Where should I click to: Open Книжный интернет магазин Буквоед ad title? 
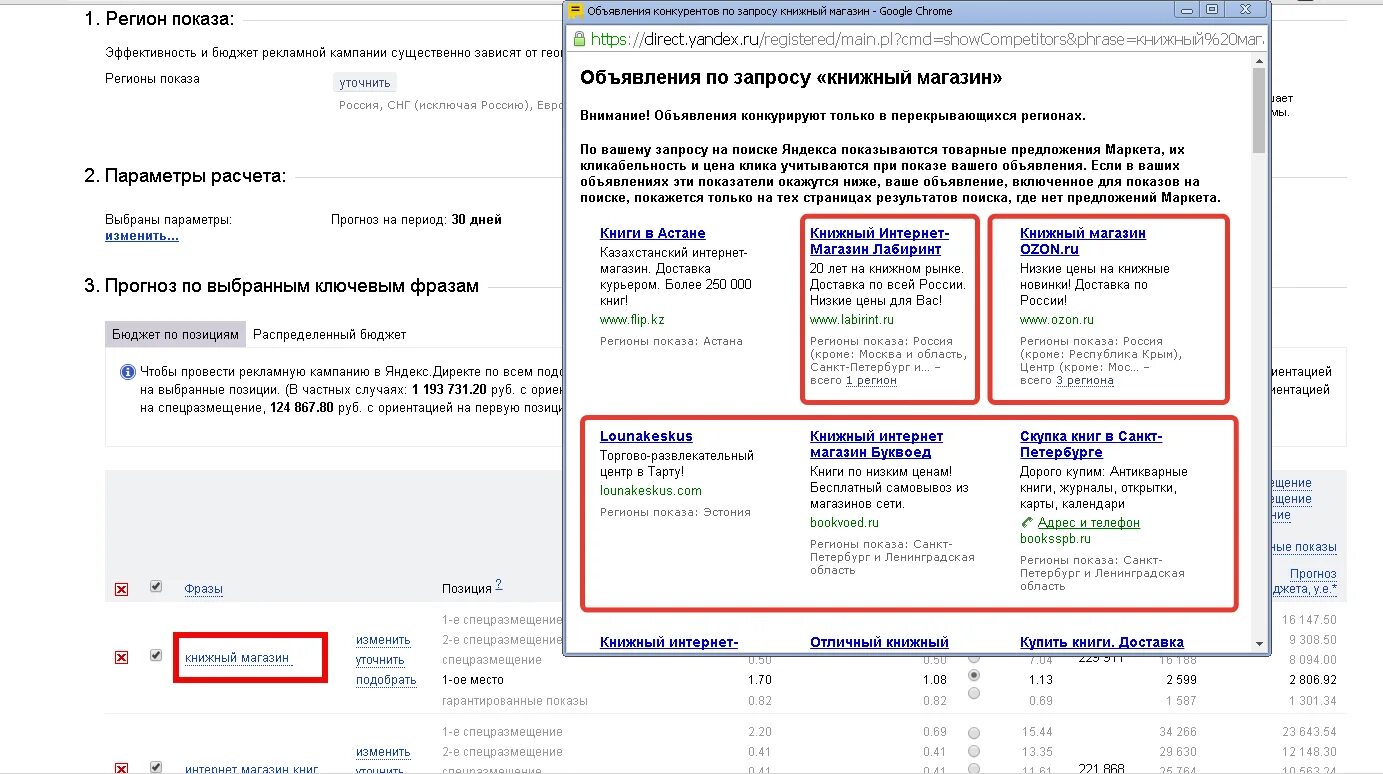pyautogui.click(x=876, y=444)
